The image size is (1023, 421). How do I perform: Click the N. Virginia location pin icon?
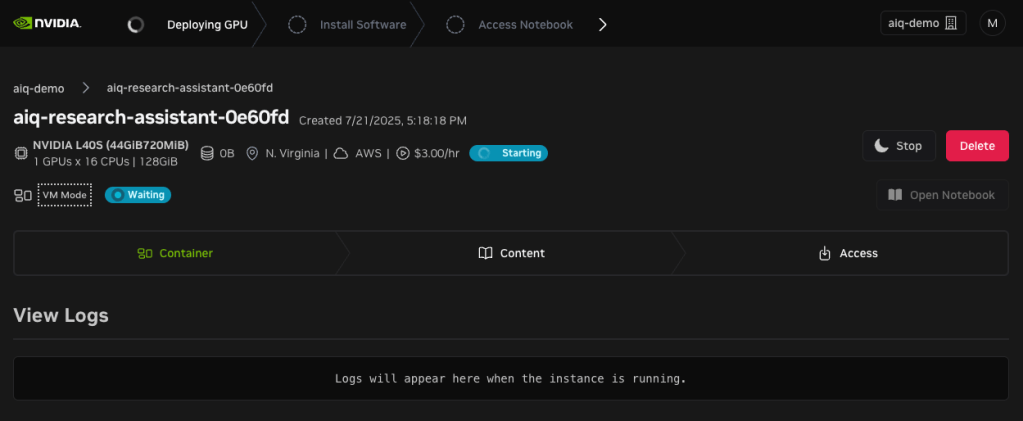pyautogui.click(x=253, y=153)
